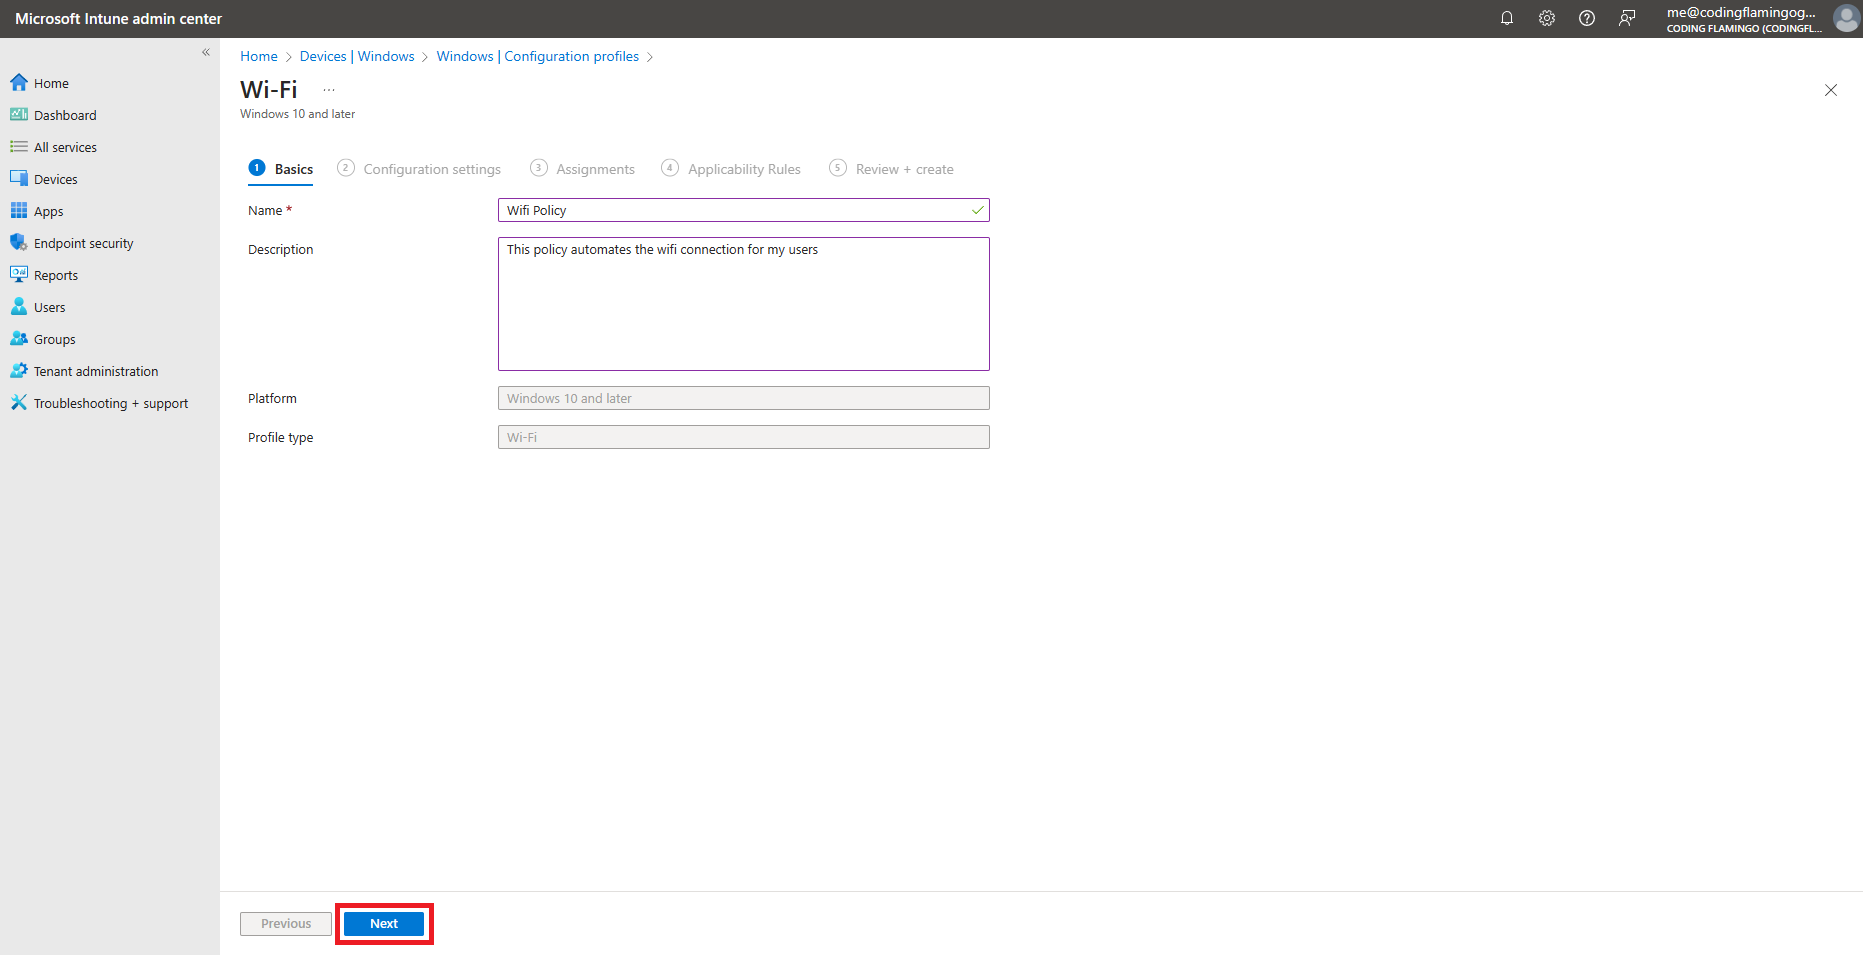Open the help question mark icon
Viewport: 1863px width, 955px height.
point(1587,18)
